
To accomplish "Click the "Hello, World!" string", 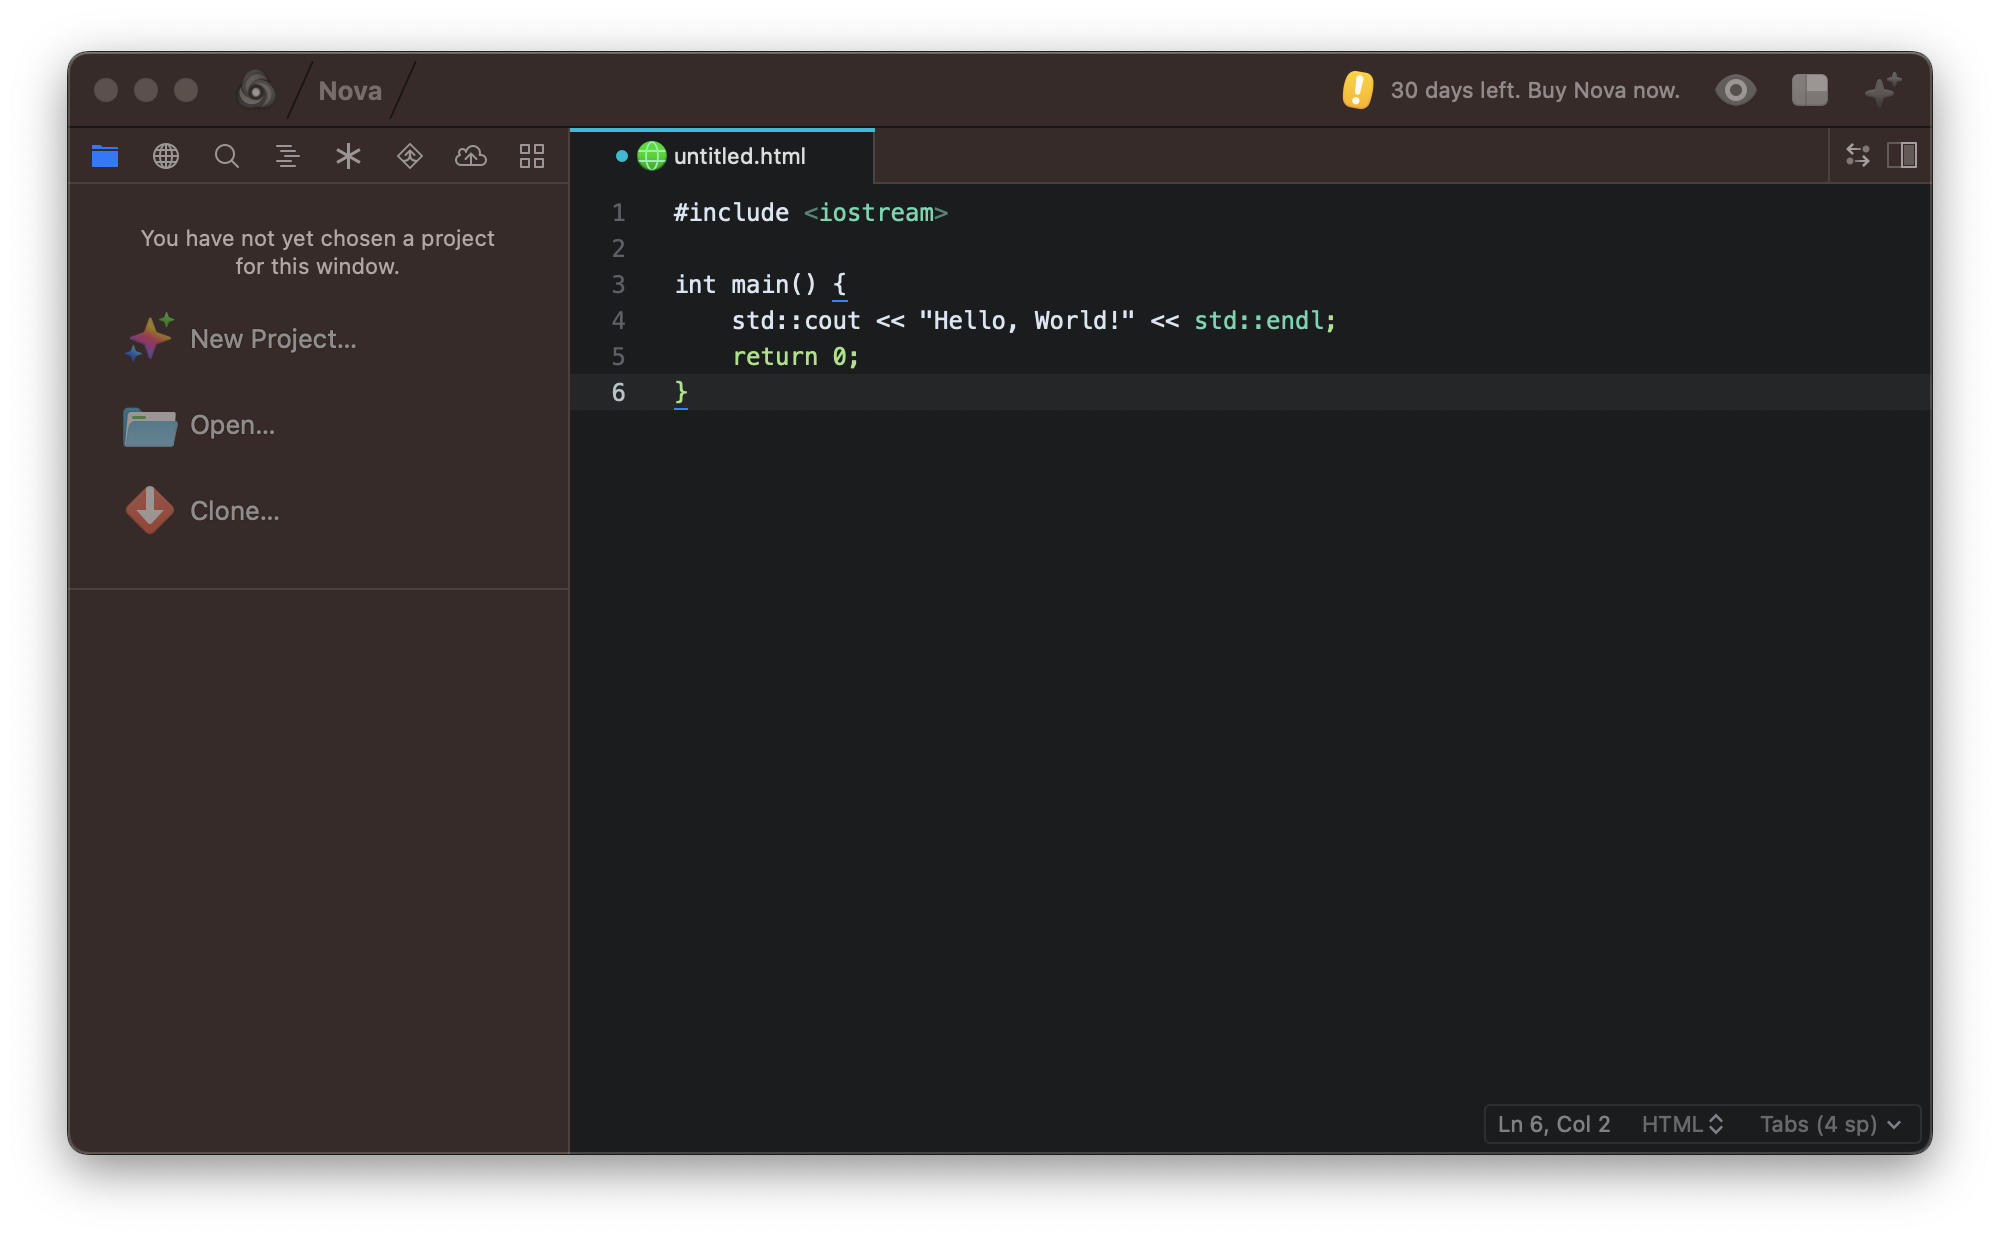I will point(1027,321).
